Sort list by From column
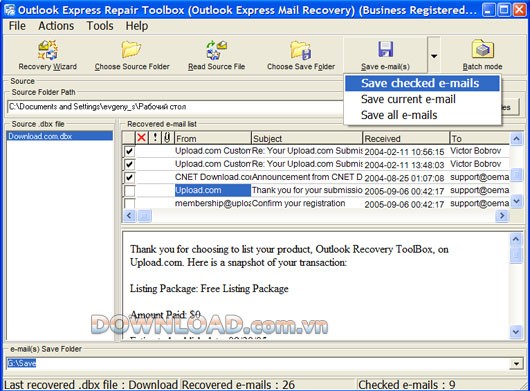 click(x=213, y=138)
